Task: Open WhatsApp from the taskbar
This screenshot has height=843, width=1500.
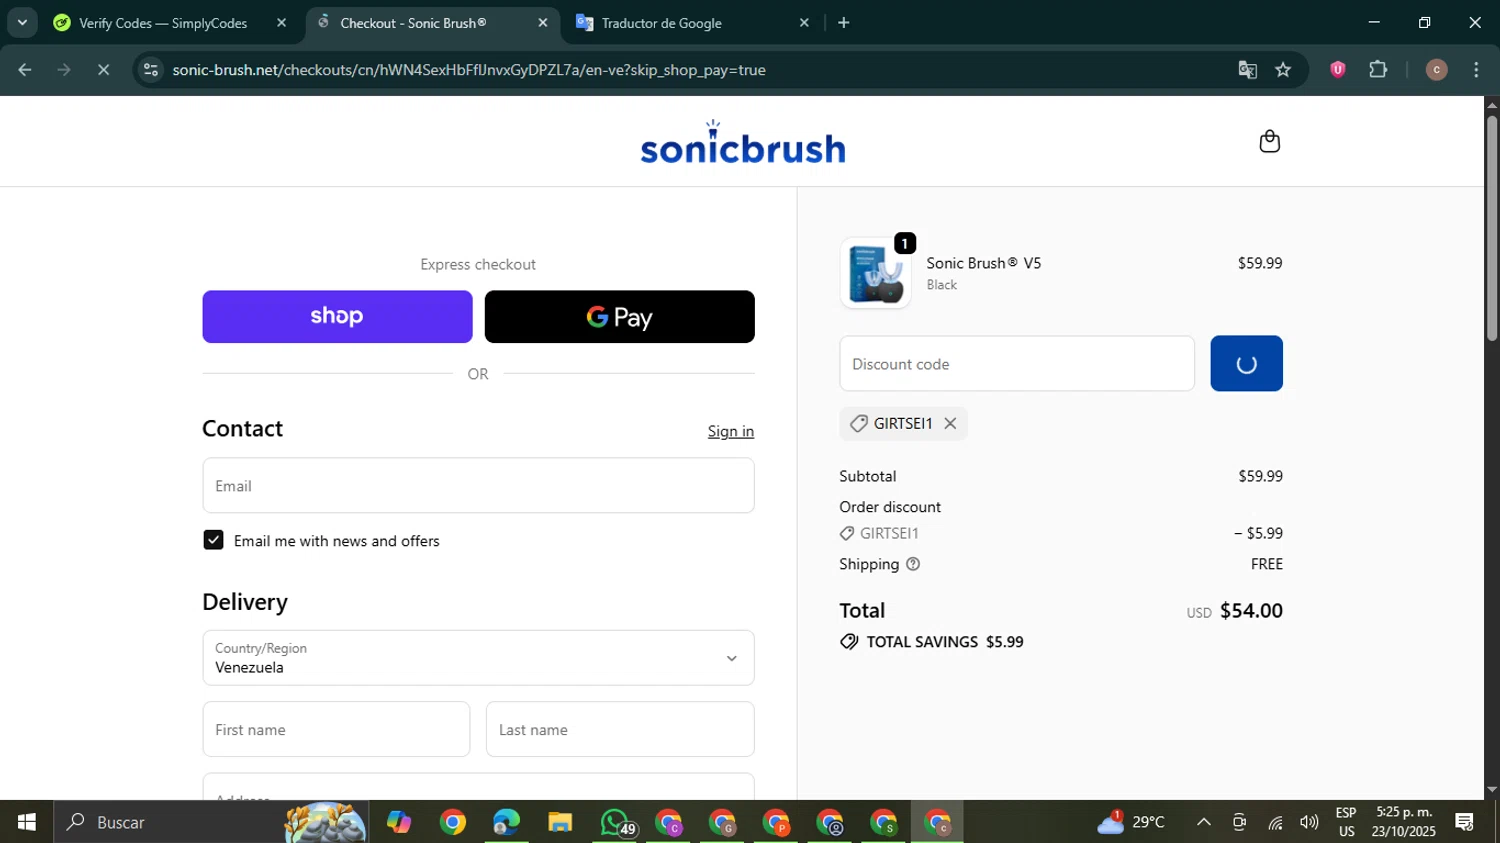Action: (x=614, y=822)
